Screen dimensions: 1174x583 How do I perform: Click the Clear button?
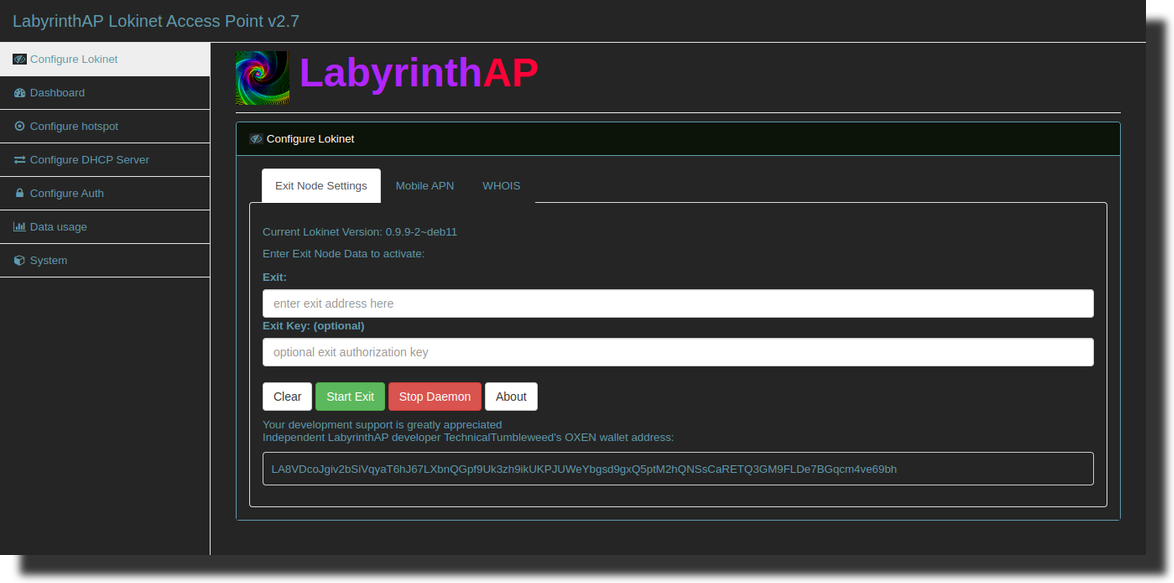pos(288,397)
